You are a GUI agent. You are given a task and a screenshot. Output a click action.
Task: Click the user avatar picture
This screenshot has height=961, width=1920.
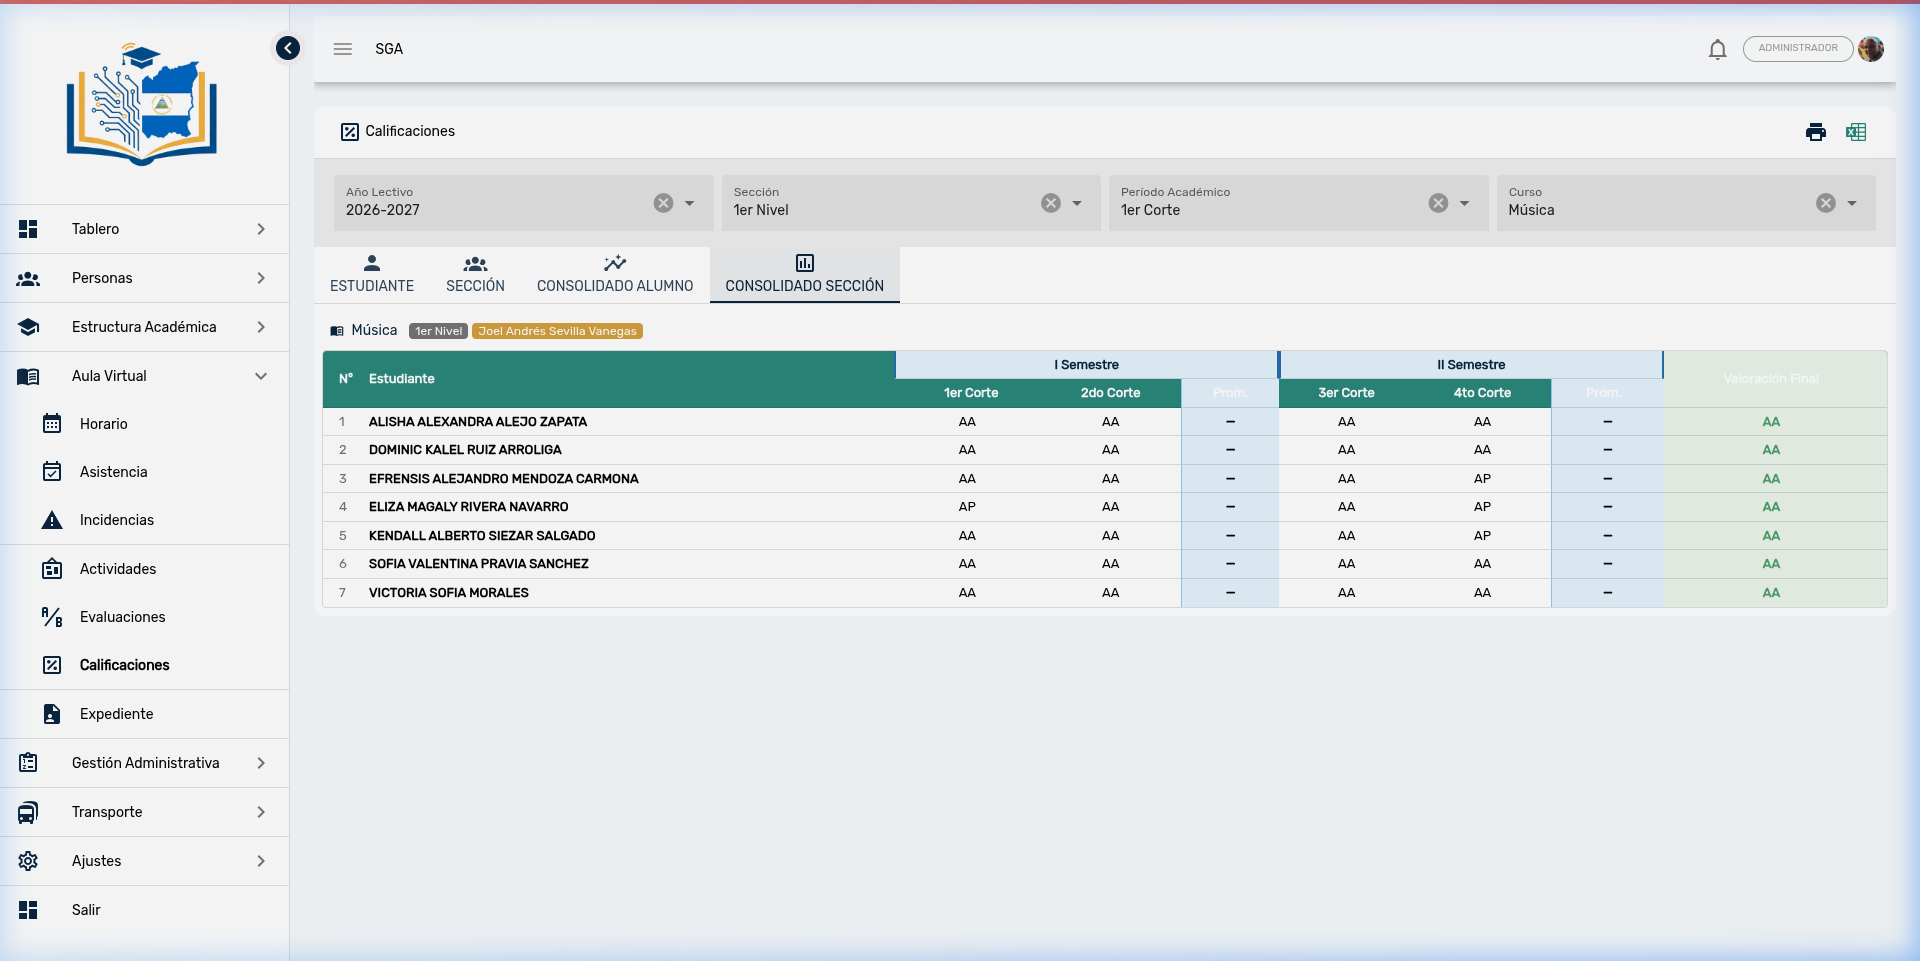coord(1871,49)
